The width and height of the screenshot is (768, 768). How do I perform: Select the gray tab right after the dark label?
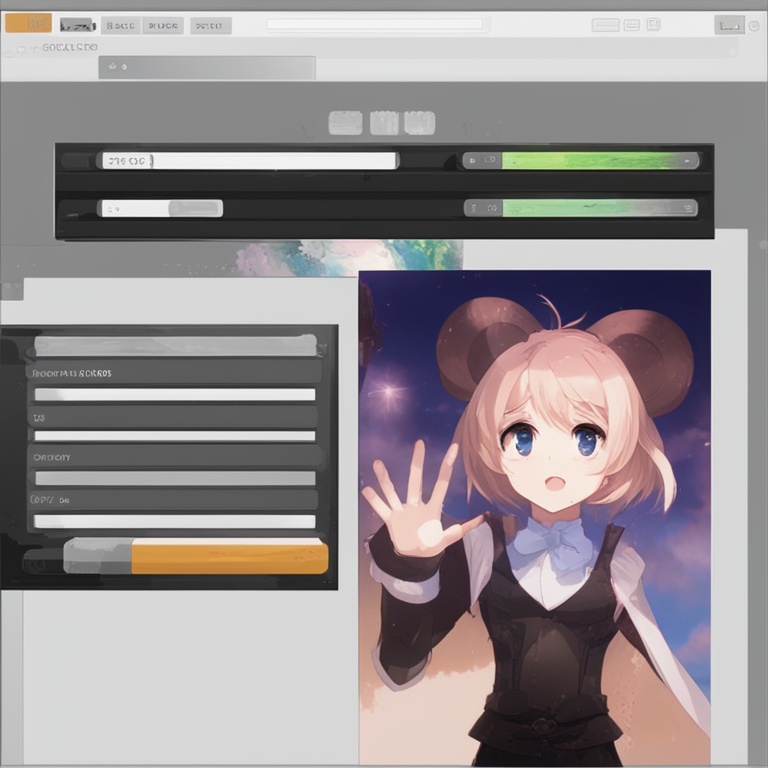tap(120, 25)
